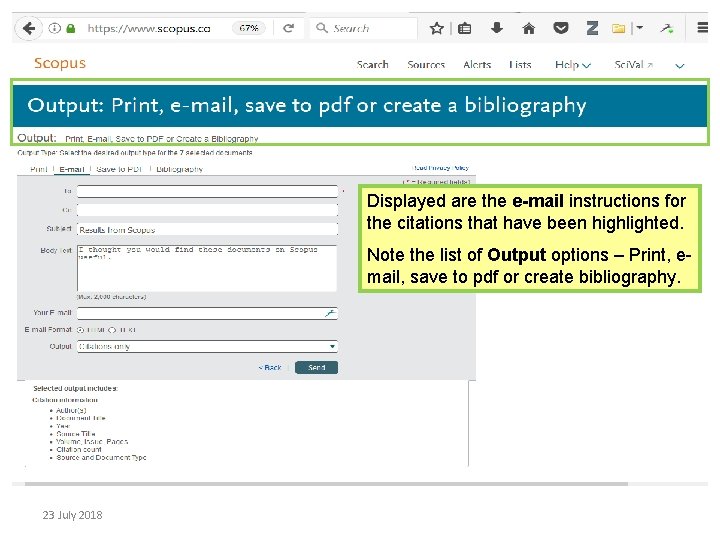
Task: Click the Back link
Action: (x=270, y=367)
